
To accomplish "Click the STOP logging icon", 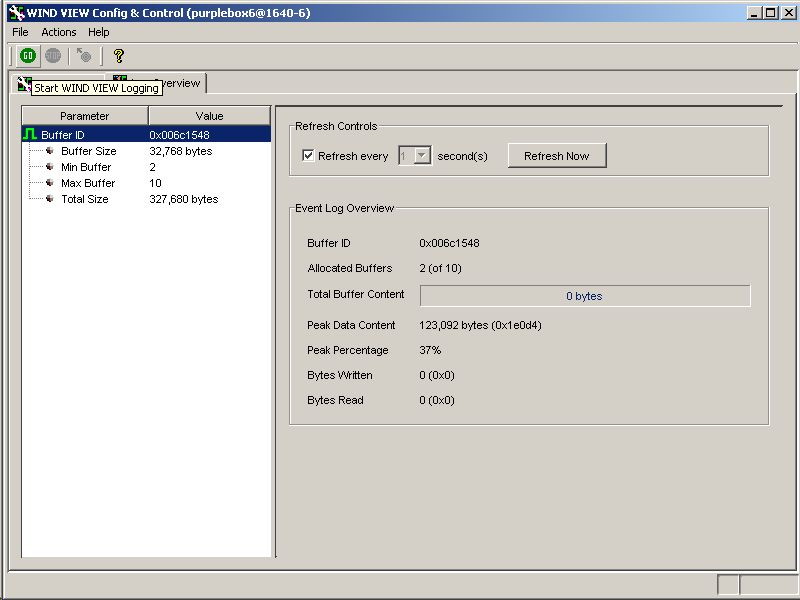I will coord(52,56).
